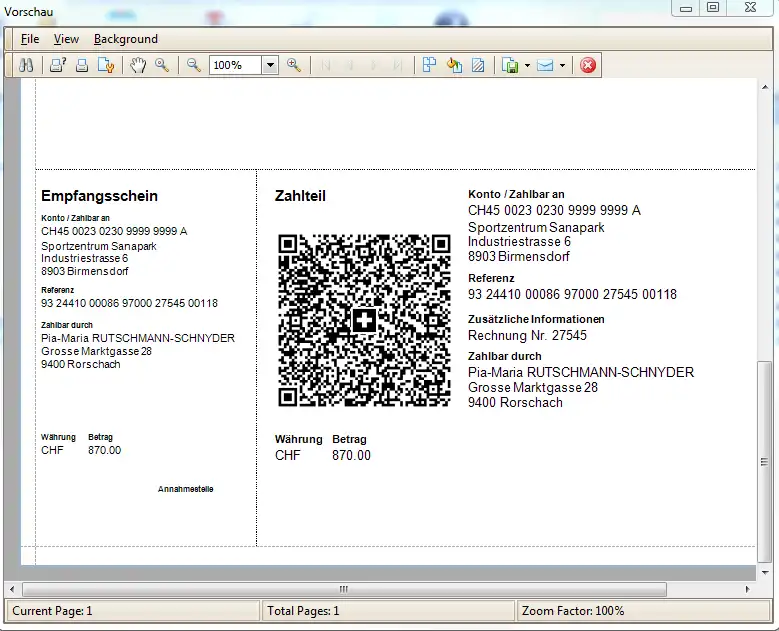779x631 pixels.
Task: Click the Zahlteil reference number 93 24410 00086
Action: coord(572,294)
